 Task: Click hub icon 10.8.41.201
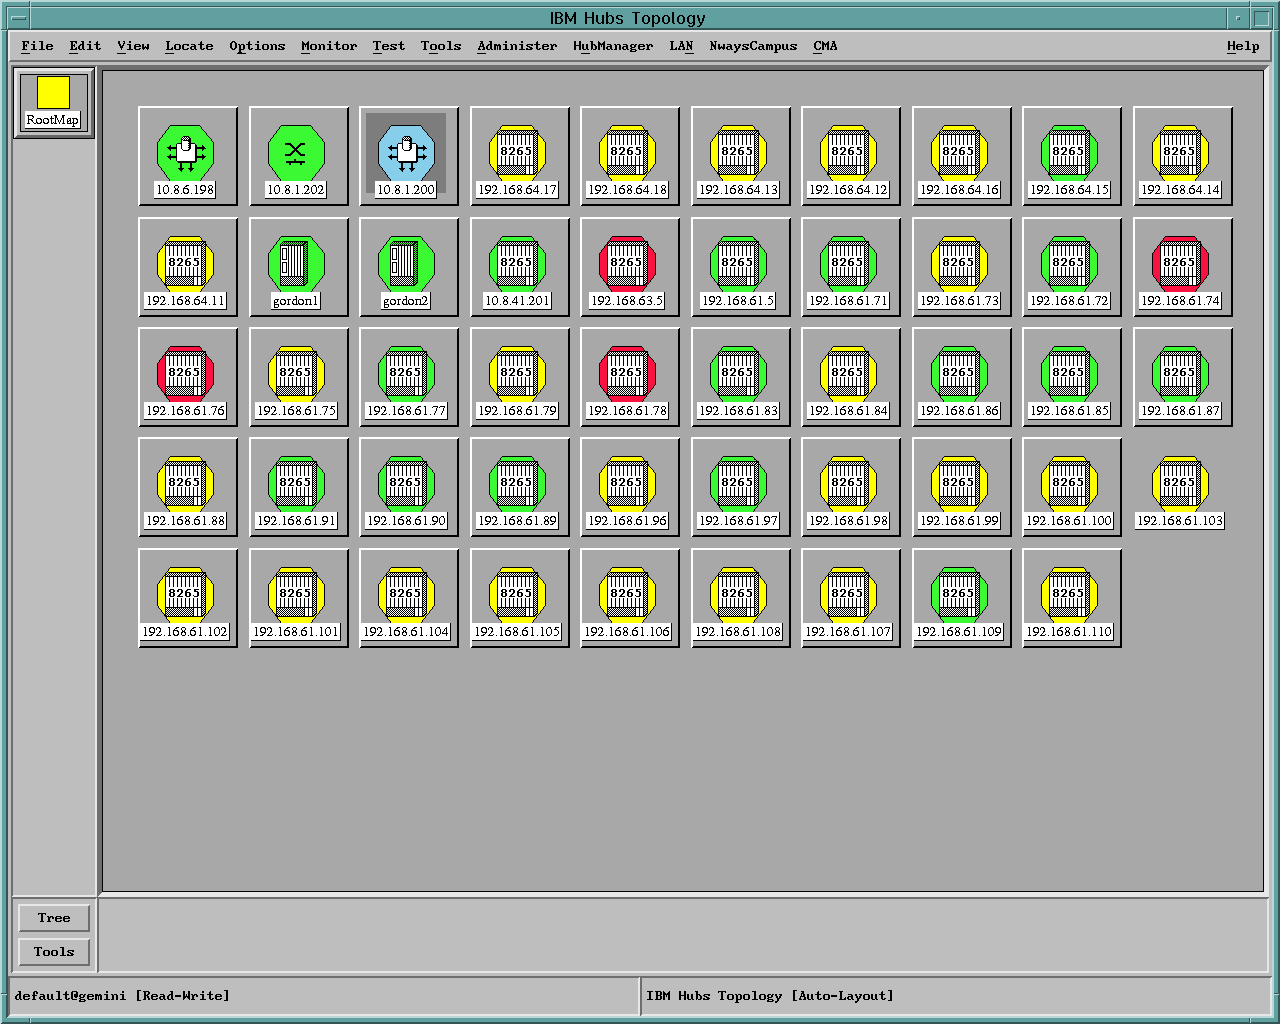pos(518,262)
